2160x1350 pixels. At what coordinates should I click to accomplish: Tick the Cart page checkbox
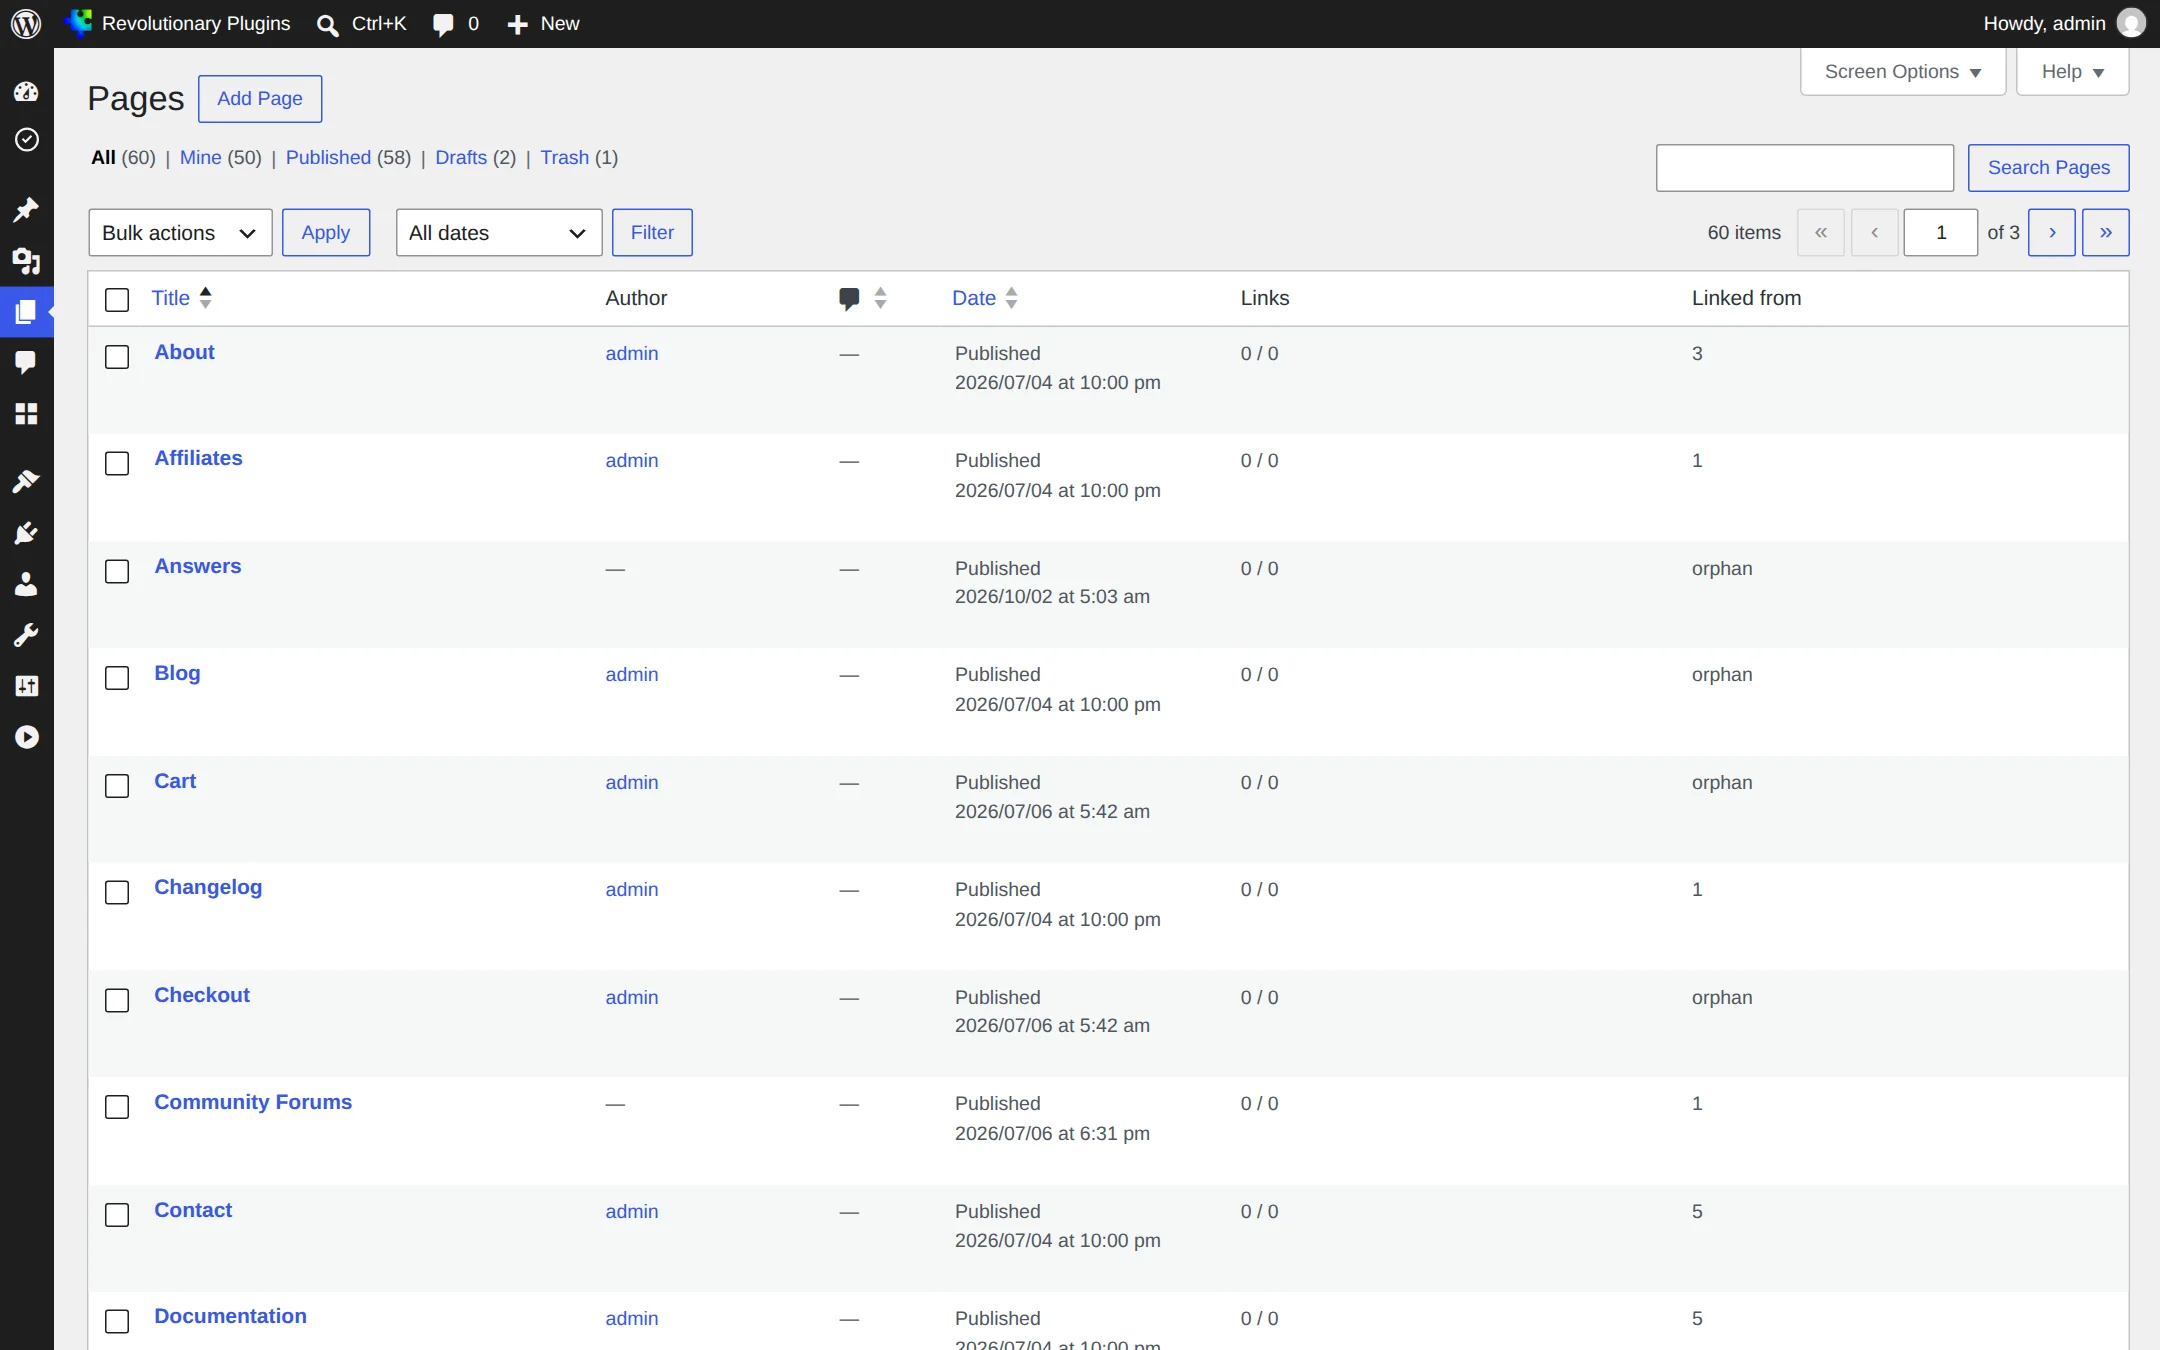[117, 785]
